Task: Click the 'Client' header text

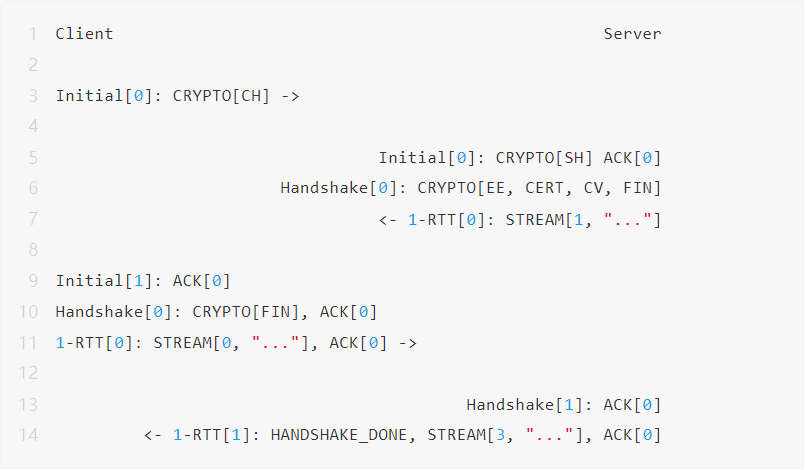Action: (x=84, y=34)
